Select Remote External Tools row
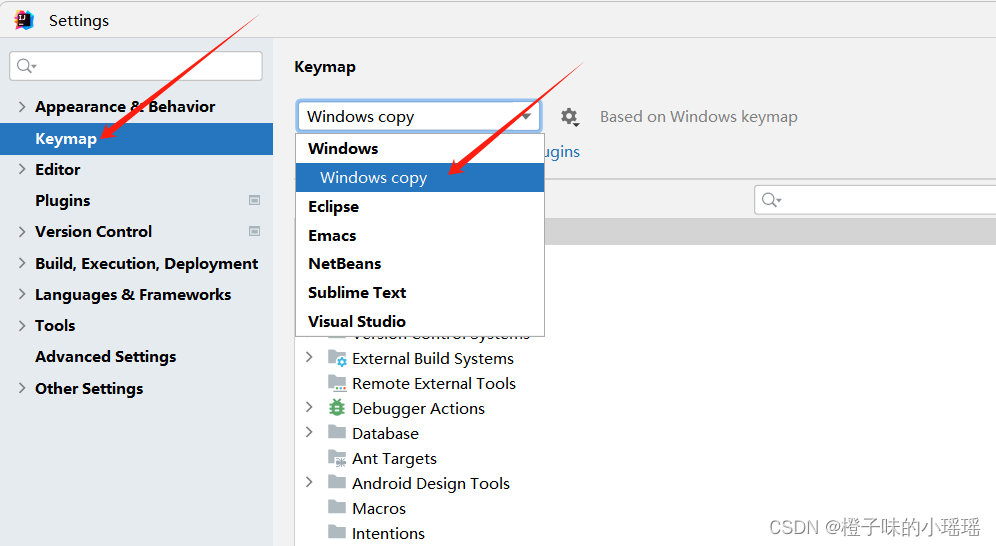The height and width of the screenshot is (546, 996). pyautogui.click(x=434, y=383)
